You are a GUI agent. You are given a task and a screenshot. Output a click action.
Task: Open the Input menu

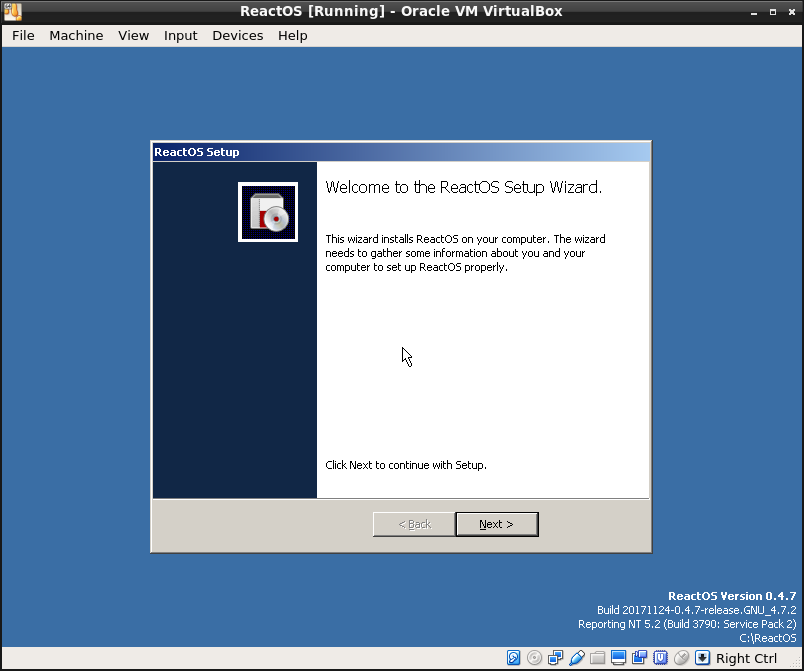click(180, 35)
